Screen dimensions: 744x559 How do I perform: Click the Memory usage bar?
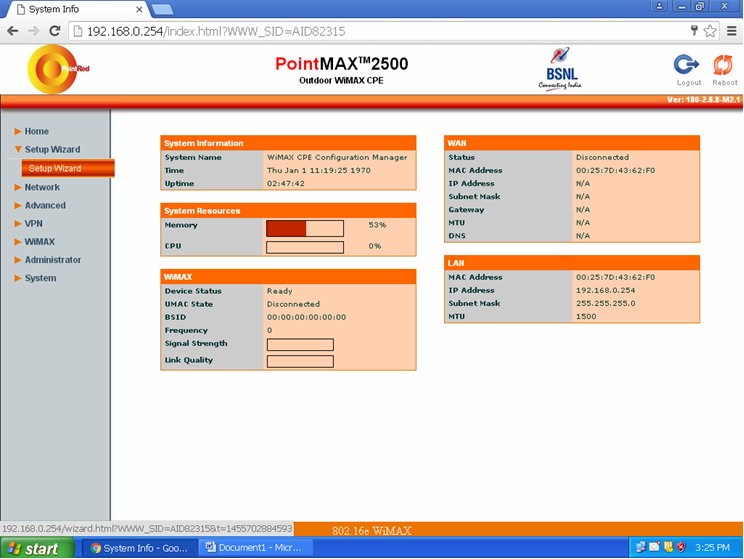click(305, 228)
